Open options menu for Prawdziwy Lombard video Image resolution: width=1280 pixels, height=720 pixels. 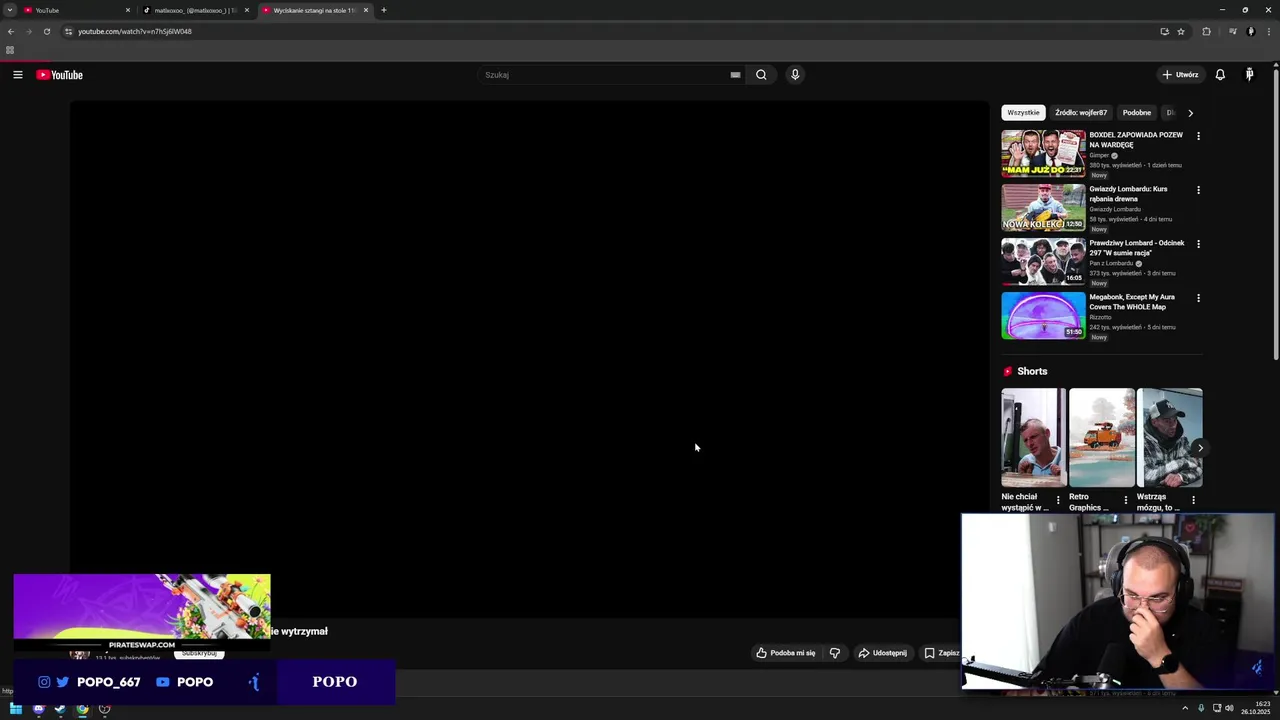pos(1198,244)
